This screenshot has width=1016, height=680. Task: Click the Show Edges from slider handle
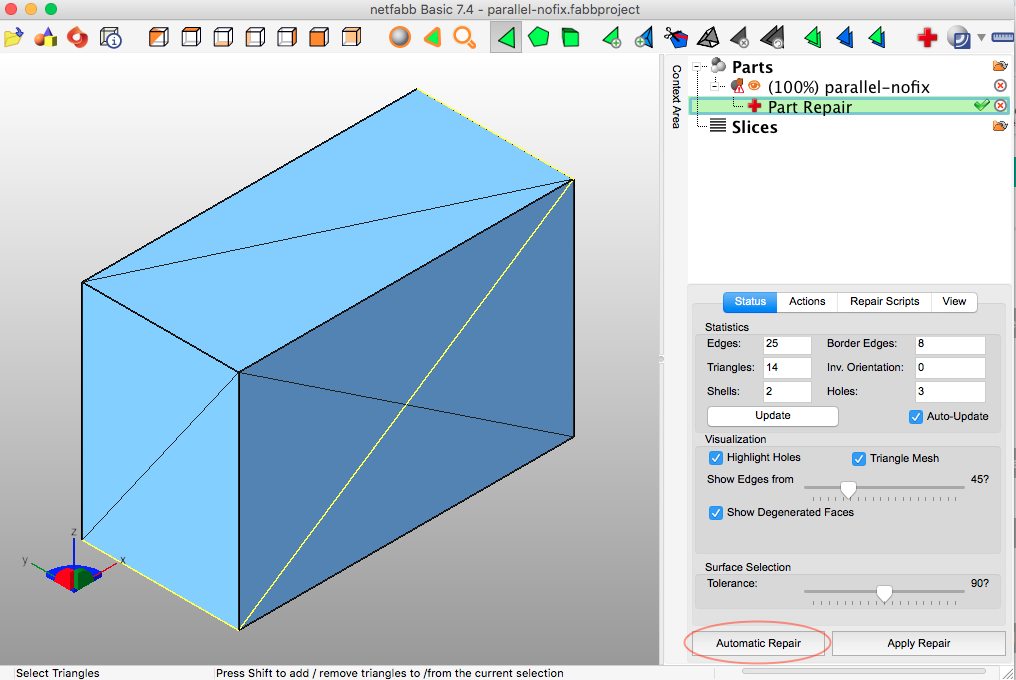point(848,489)
